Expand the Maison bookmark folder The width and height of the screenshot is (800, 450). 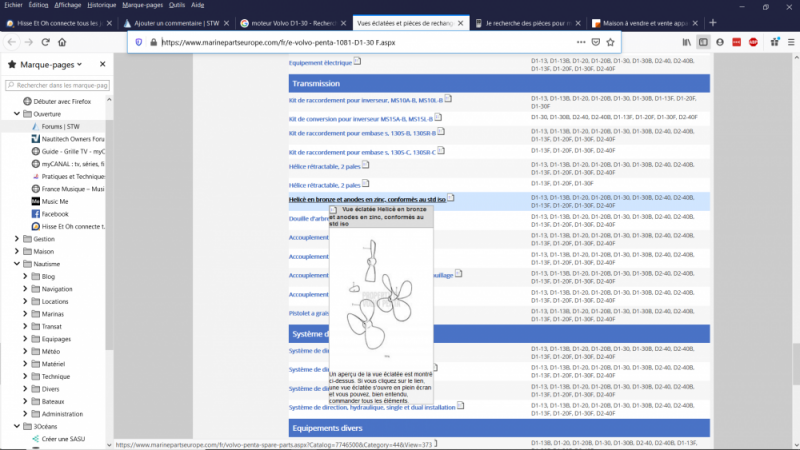click(x=17, y=252)
